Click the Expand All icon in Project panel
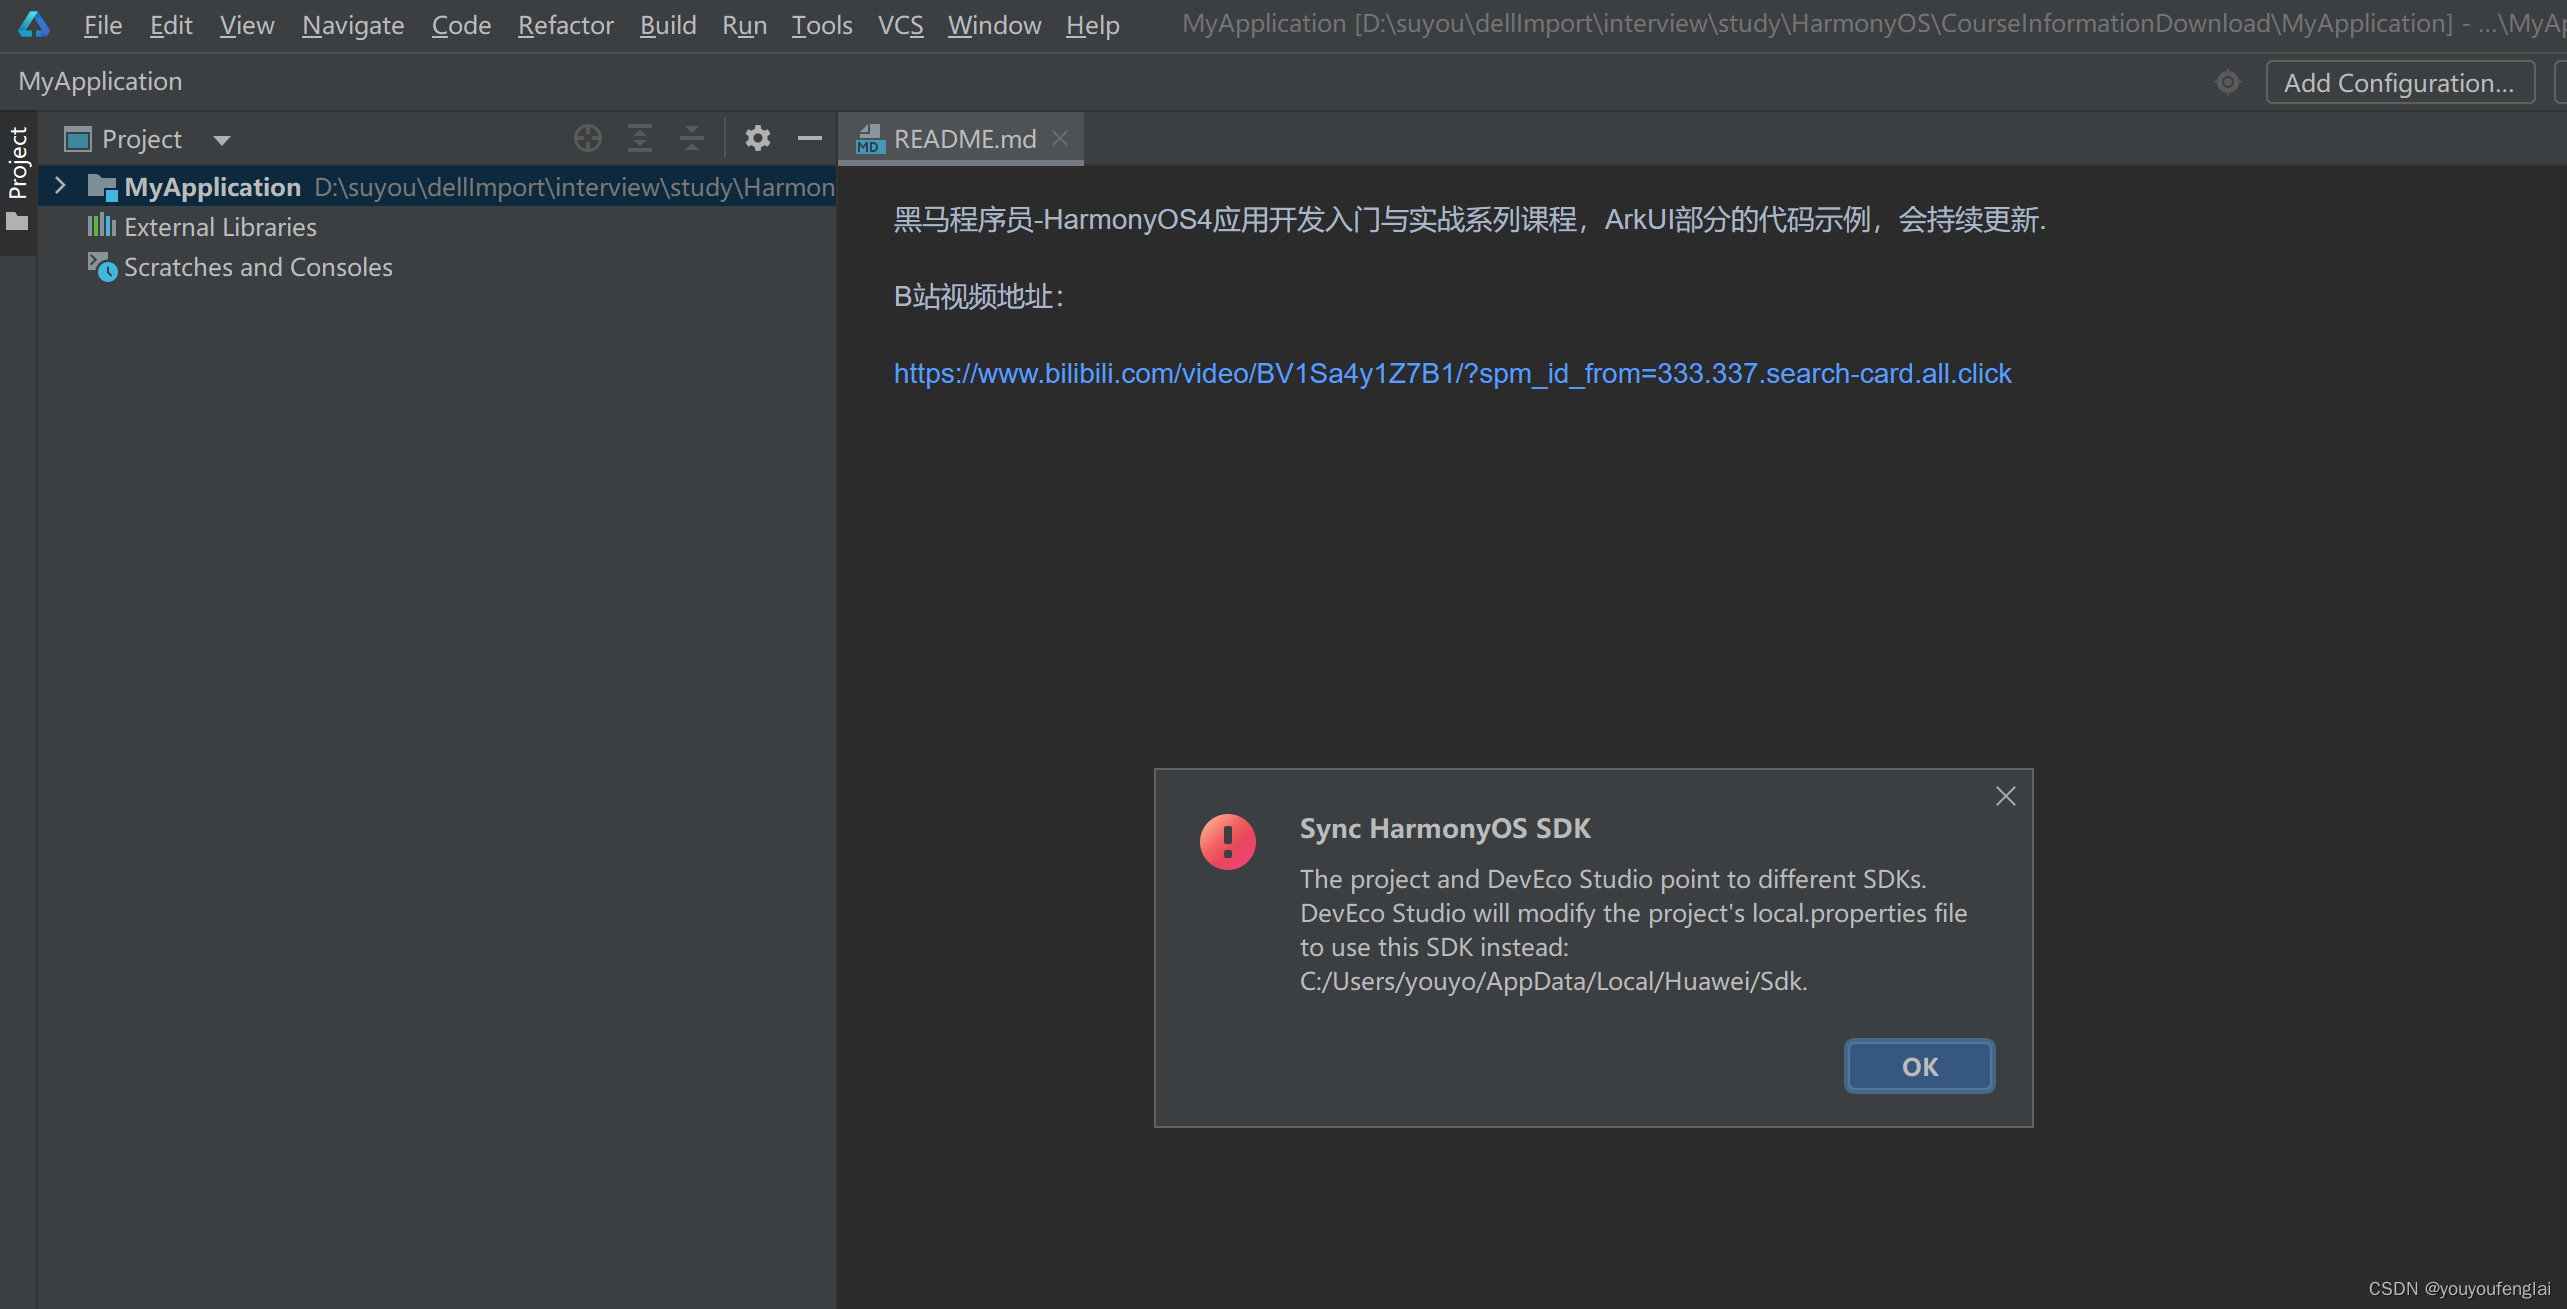The width and height of the screenshot is (2567, 1309). pos(640,138)
